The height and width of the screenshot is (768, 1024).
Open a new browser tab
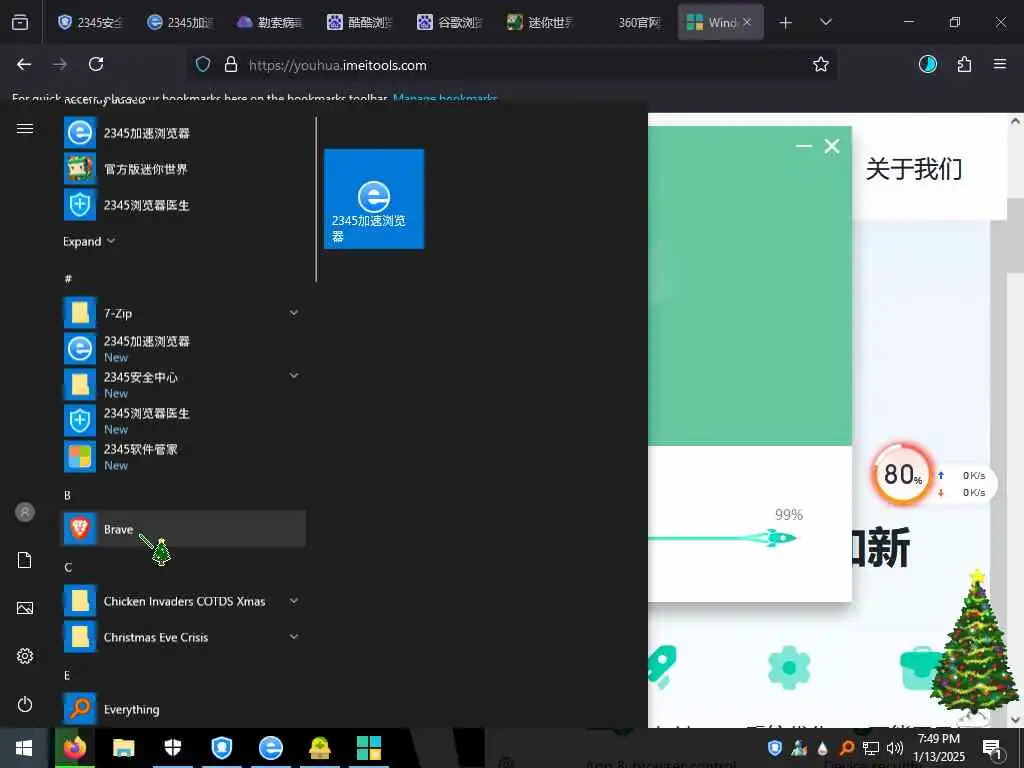tap(786, 23)
